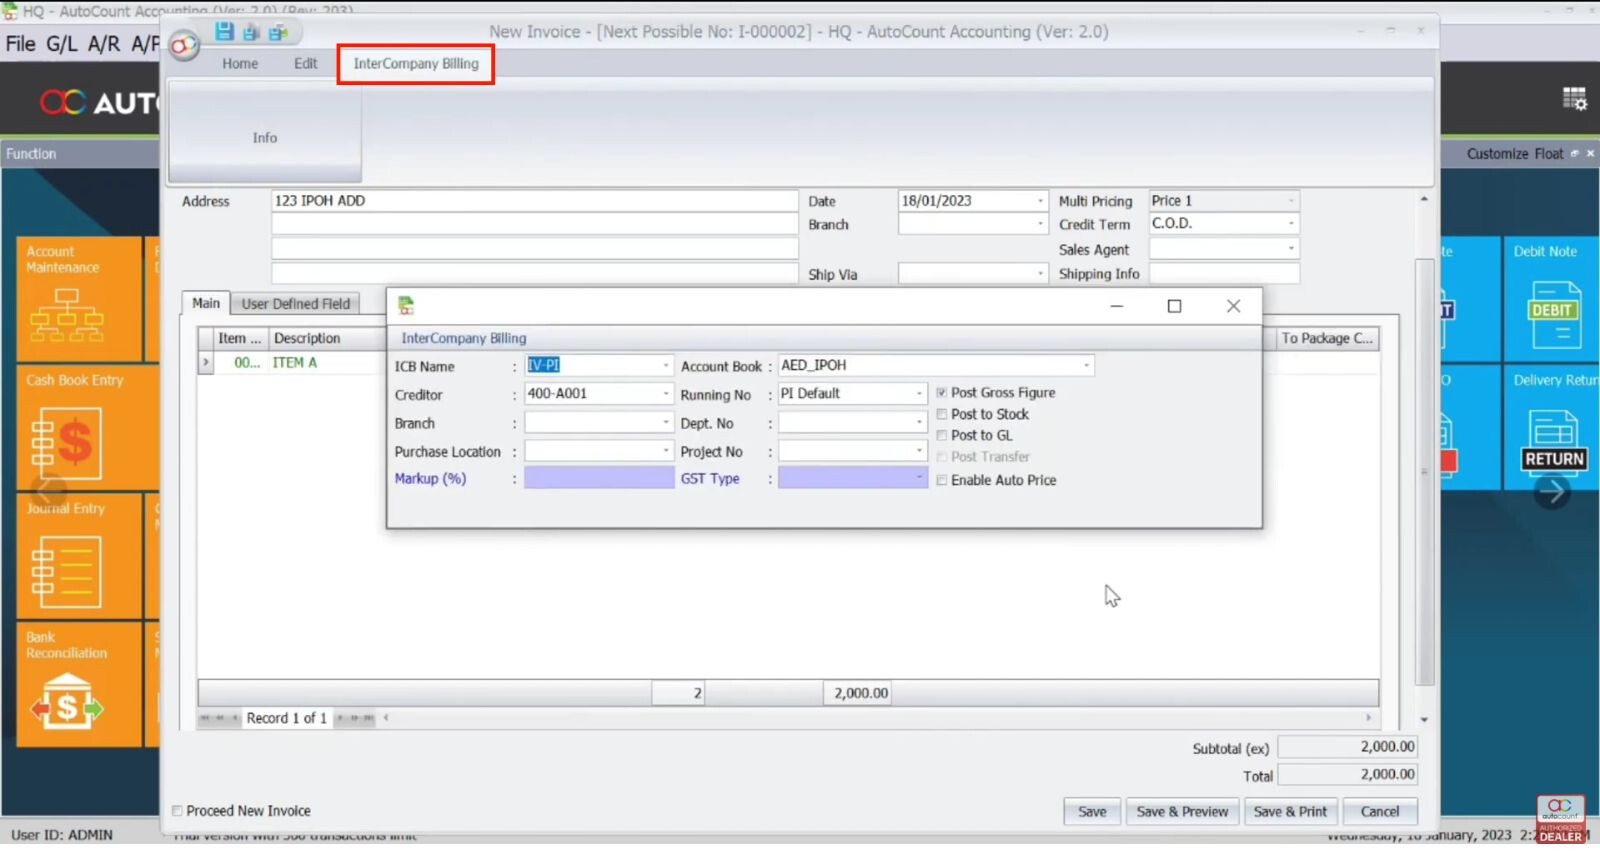Click the AutoCount round application logo button

[x=184, y=46]
